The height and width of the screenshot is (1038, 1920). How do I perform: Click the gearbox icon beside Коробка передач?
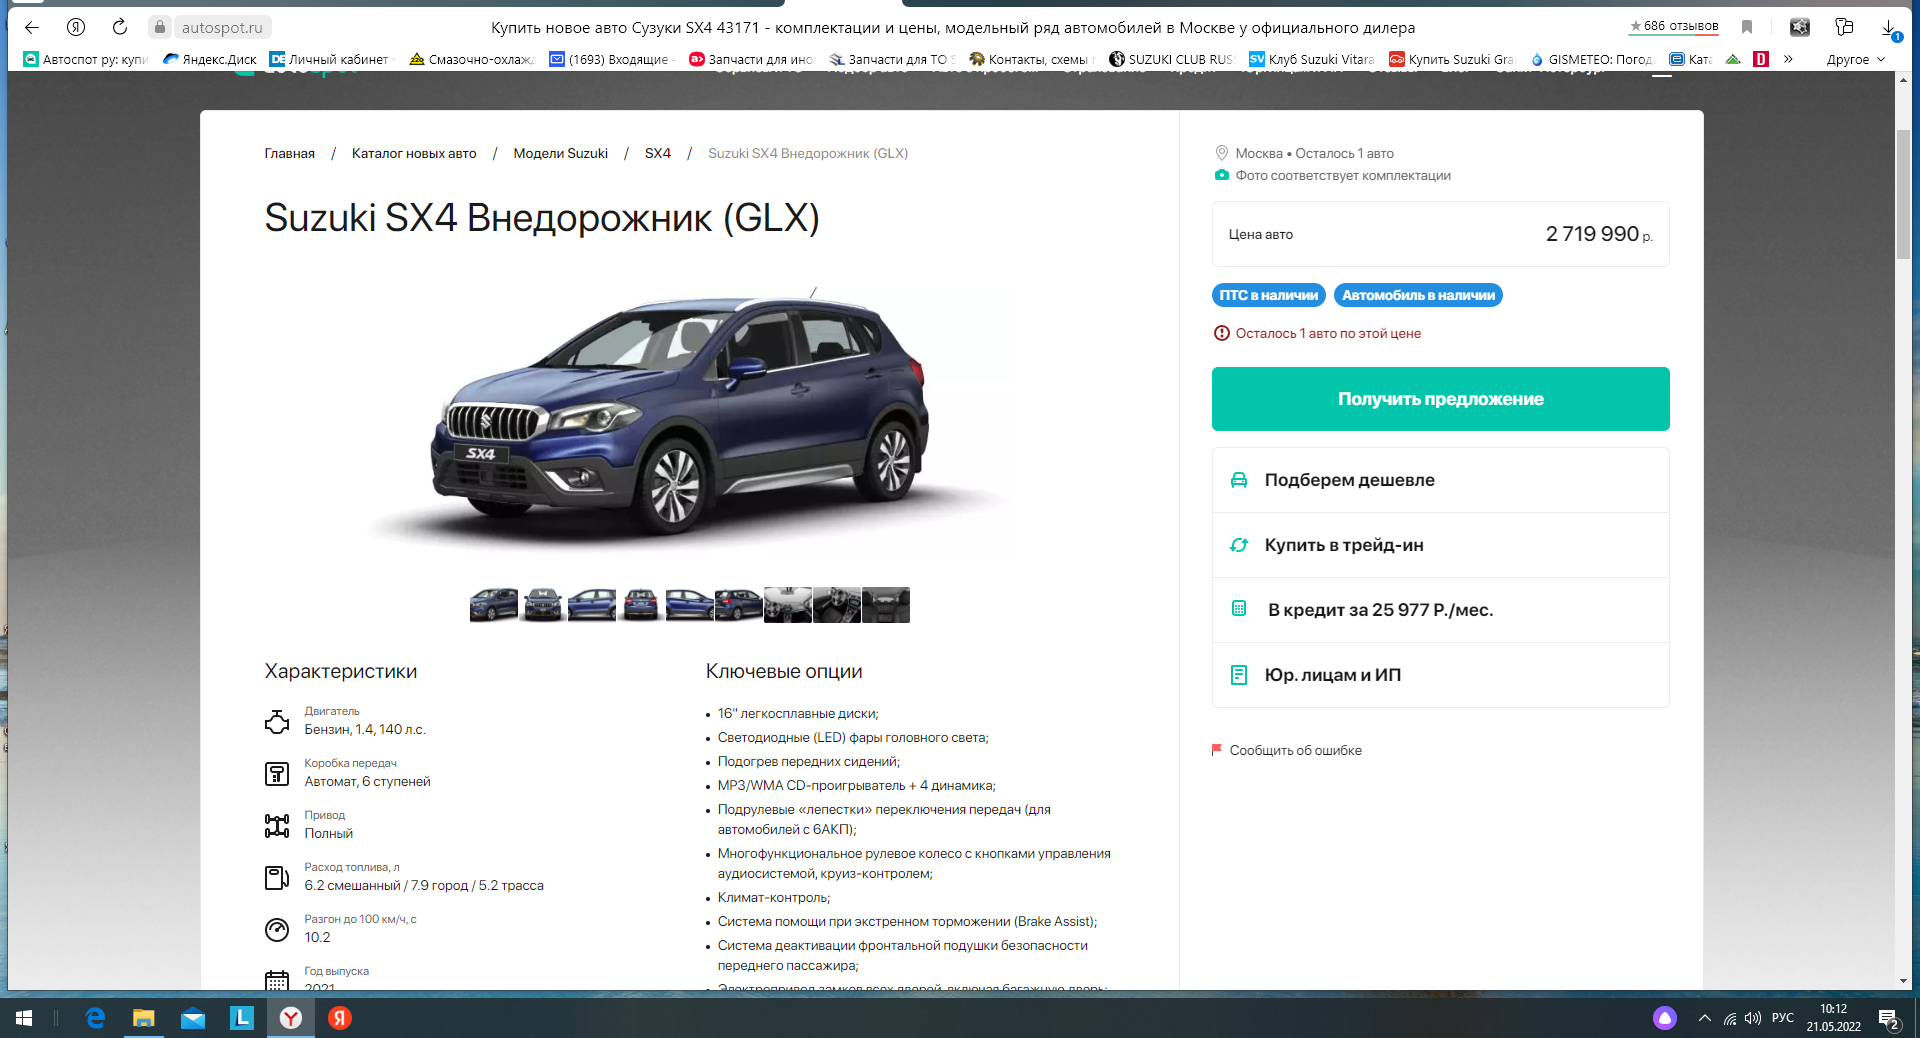(x=277, y=773)
